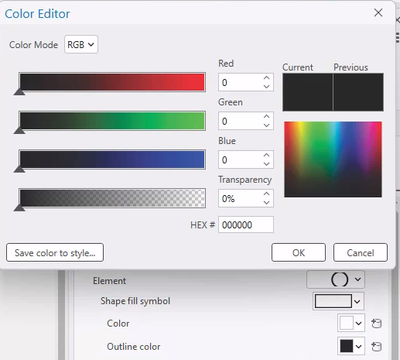Increase Green value with up arrow
The height and width of the screenshot is (360, 400).
pos(266,117)
